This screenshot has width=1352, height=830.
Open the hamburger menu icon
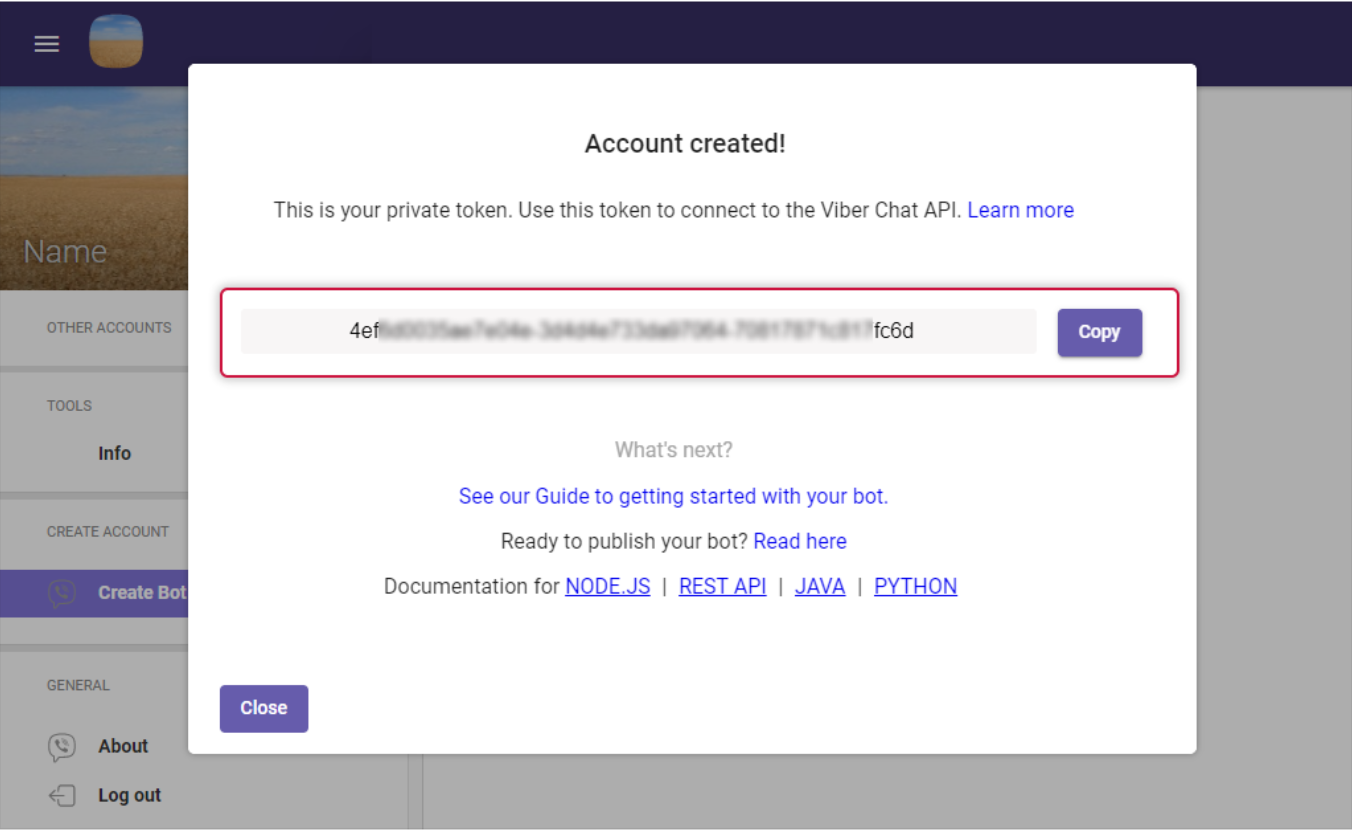point(47,44)
